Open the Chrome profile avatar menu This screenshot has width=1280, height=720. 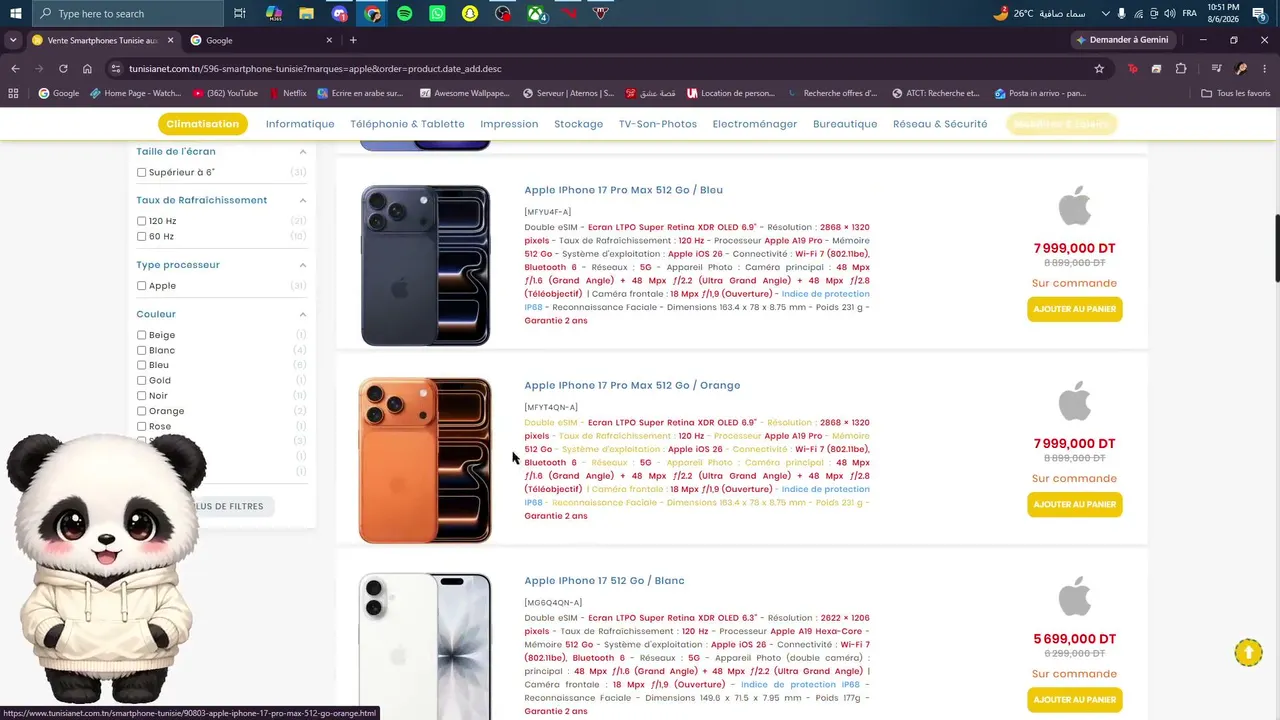[x=1241, y=69]
